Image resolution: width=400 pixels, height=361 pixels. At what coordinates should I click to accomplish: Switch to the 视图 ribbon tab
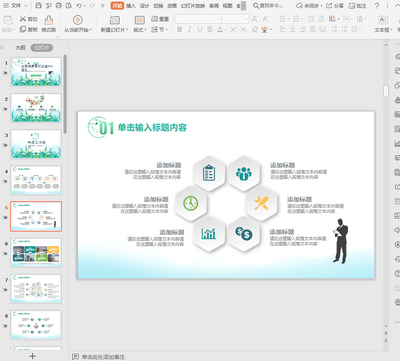click(x=227, y=6)
